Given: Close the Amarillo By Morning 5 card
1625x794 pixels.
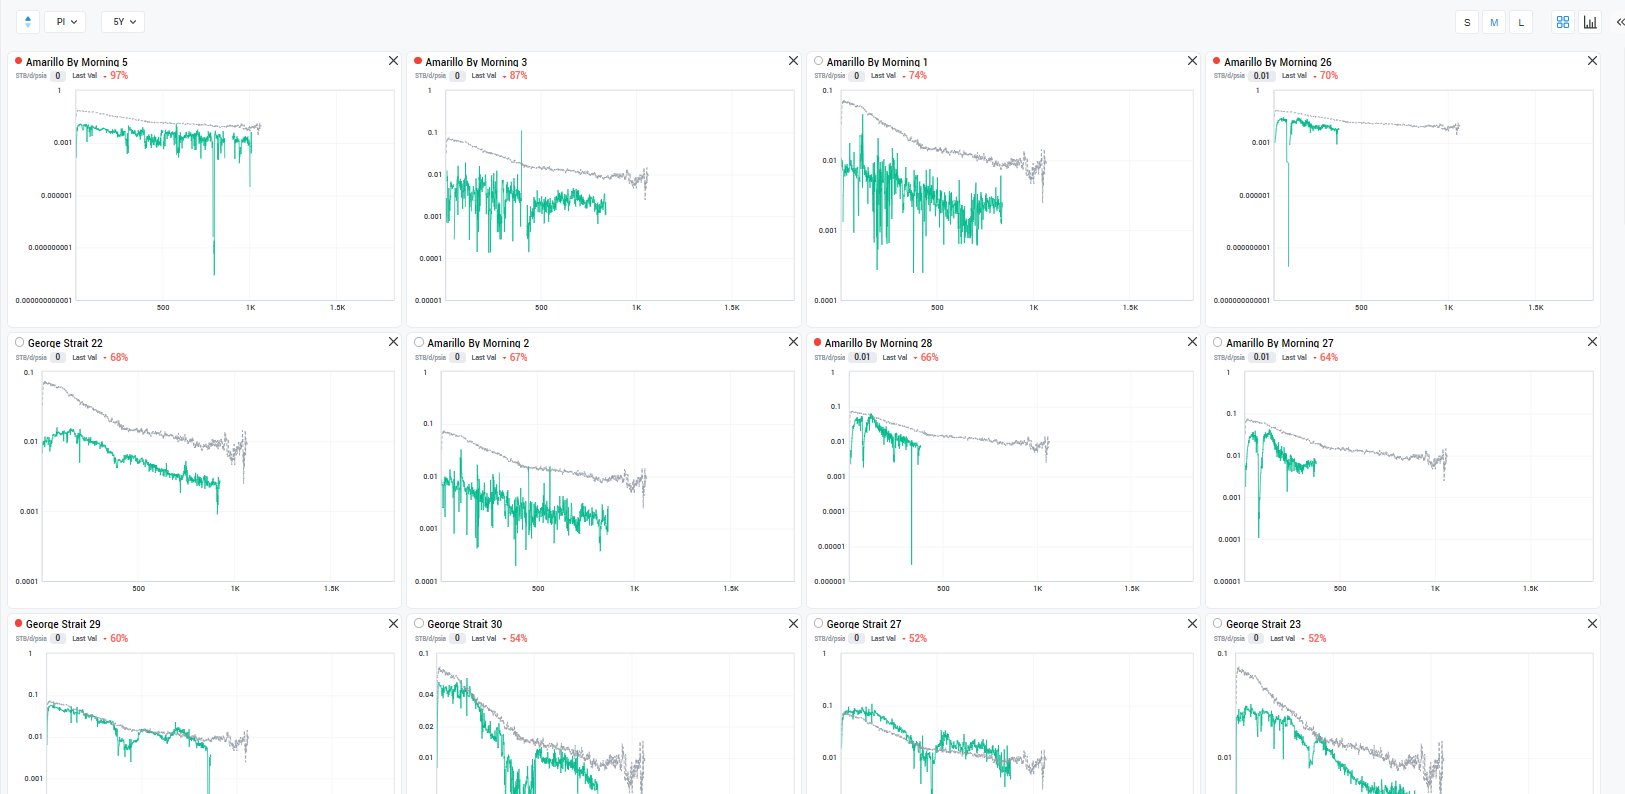Looking at the screenshot, I should tap(393, 61).
